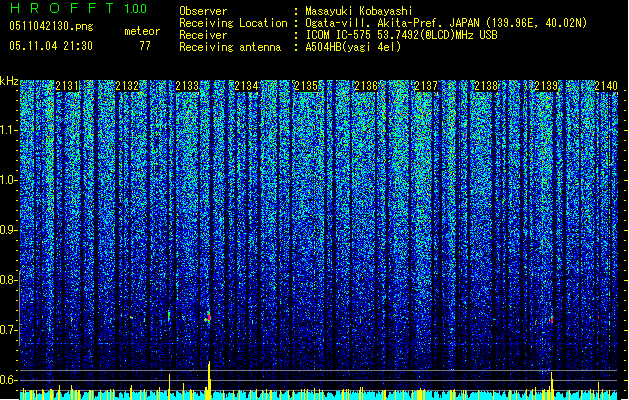The height and width of the screenshot is (400, 629).
Task: Click the filename 0511042130.png
Action: [51, 26]
